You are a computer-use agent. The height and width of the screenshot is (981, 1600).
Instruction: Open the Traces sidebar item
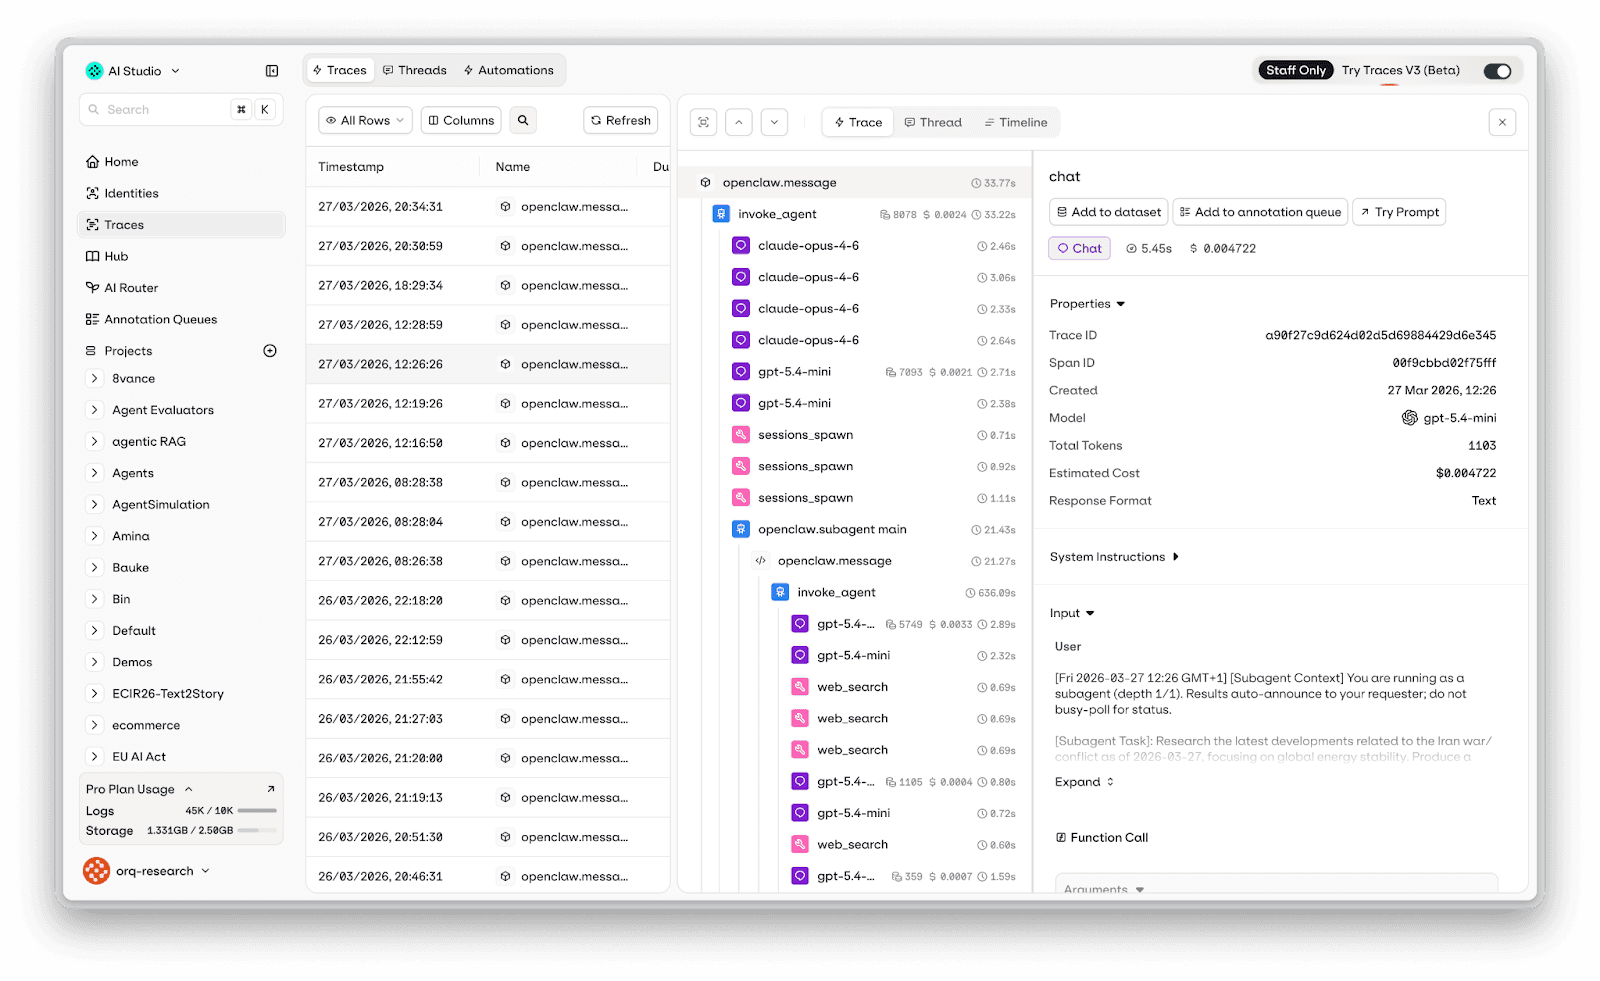pos(181,225)
